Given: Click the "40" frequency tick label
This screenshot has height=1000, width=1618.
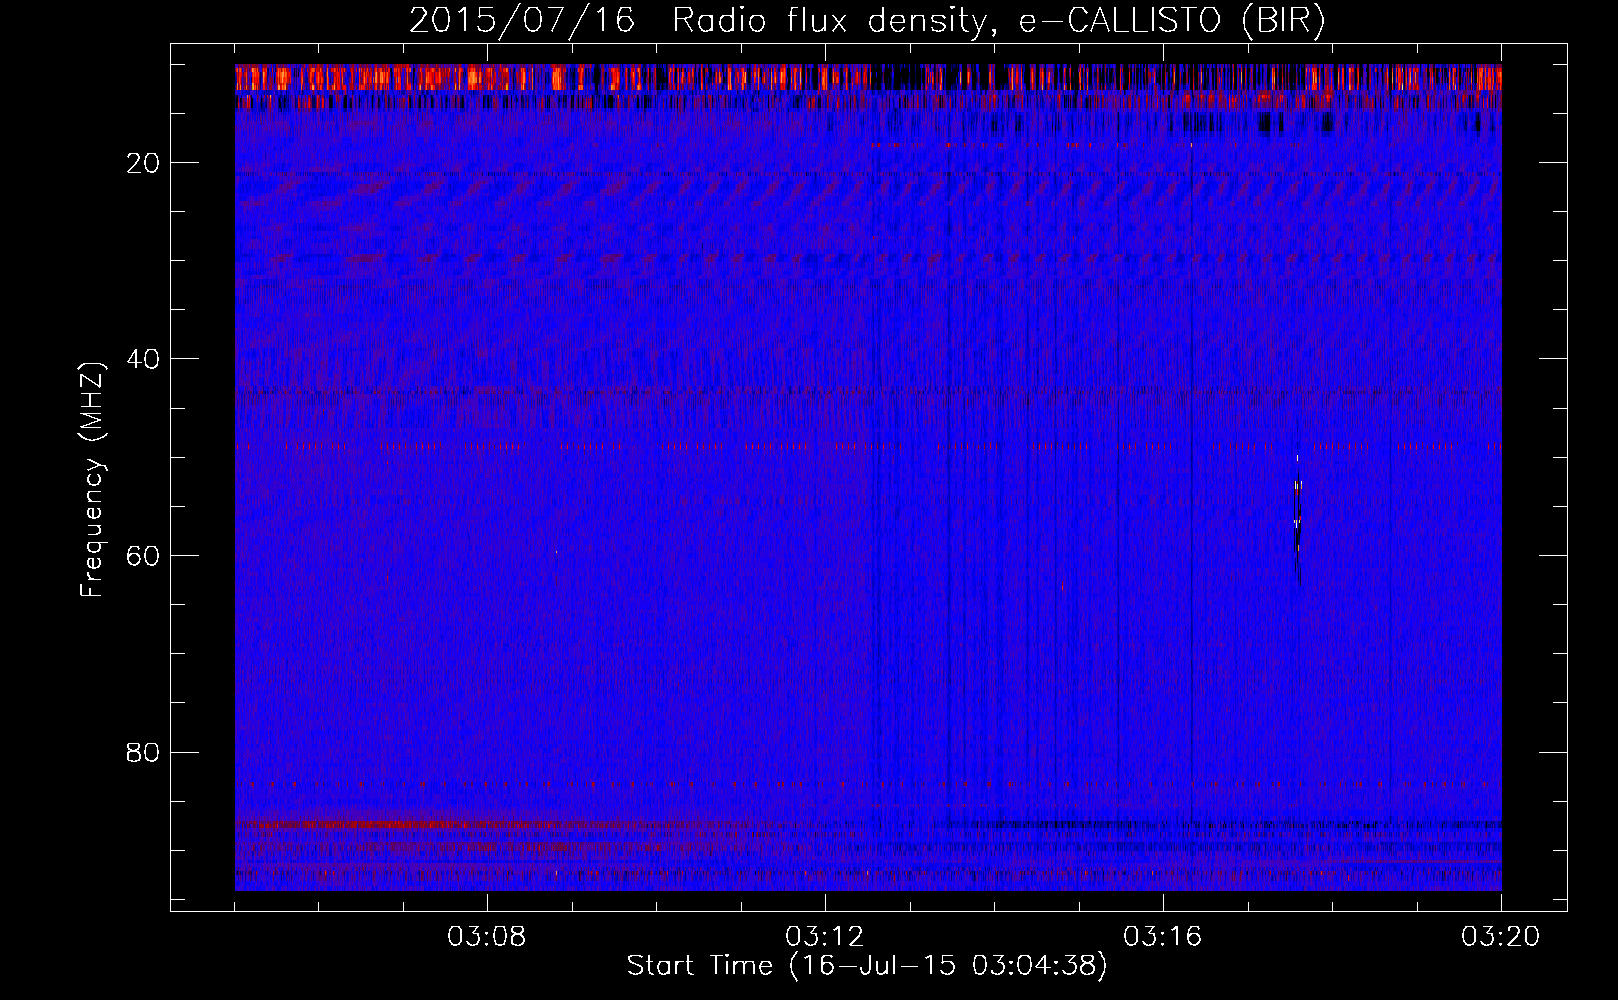Looking at the screenshot, I should [144, 359].
